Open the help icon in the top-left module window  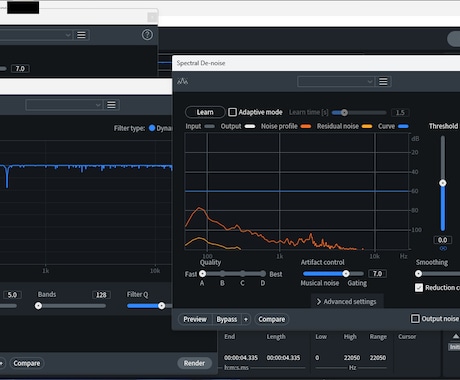pos(147,35)
